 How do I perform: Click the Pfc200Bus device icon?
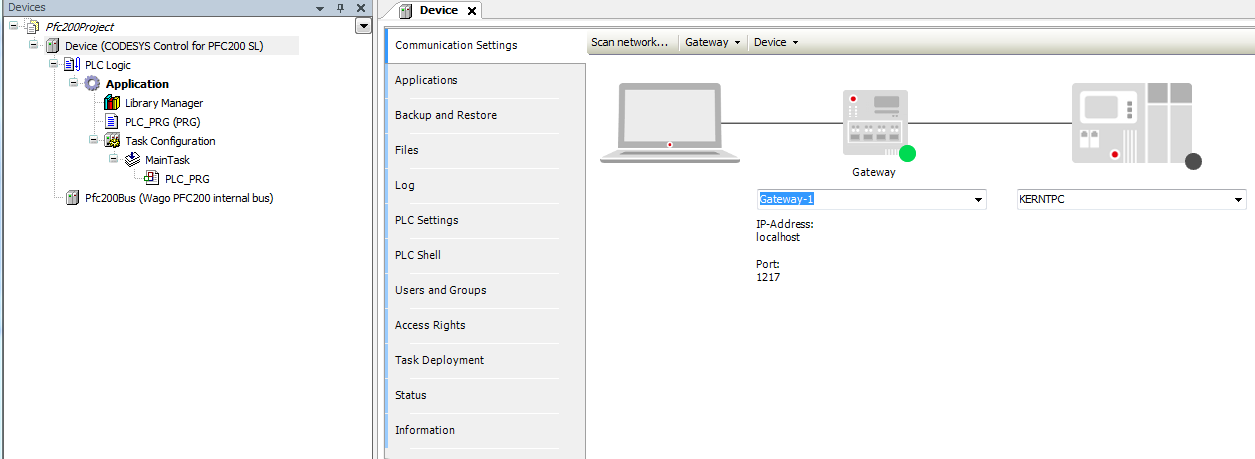point(72,198)
